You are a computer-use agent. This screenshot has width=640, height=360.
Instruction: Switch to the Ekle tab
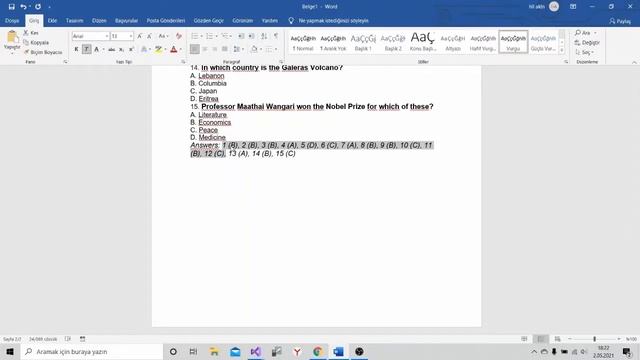[x=52, y=20]
